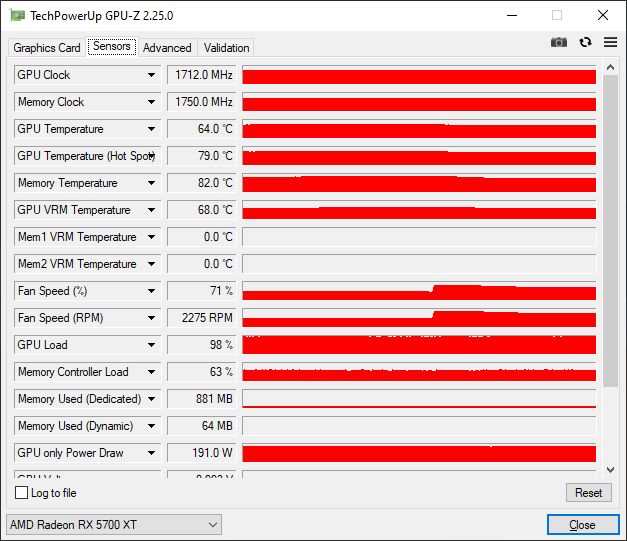Click the 191.0 W power draw value
Viewport: 627px width, 541px height.
click(x=202, y=453)
